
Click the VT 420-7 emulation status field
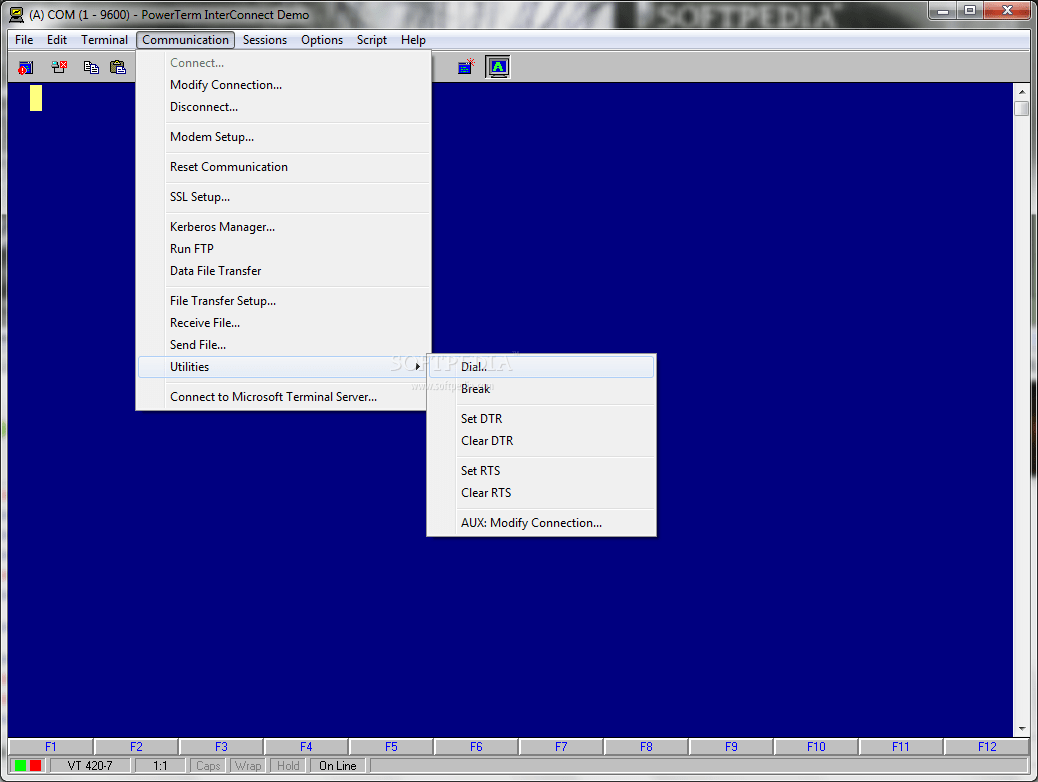(90, 766)
